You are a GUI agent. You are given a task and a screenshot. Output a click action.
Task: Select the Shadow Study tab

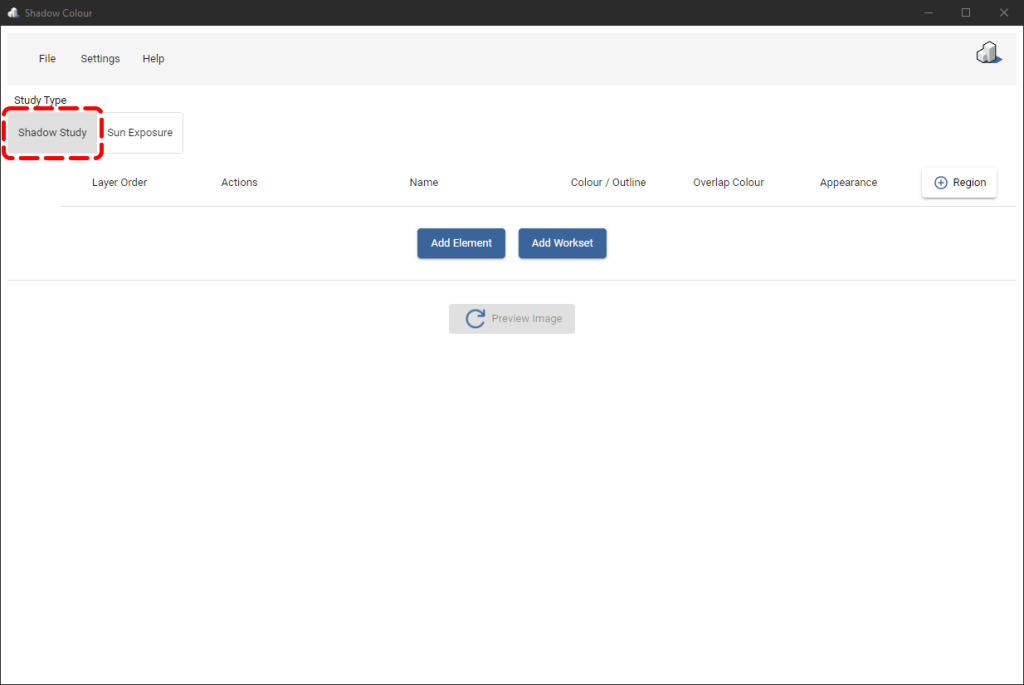click(53, 132)
